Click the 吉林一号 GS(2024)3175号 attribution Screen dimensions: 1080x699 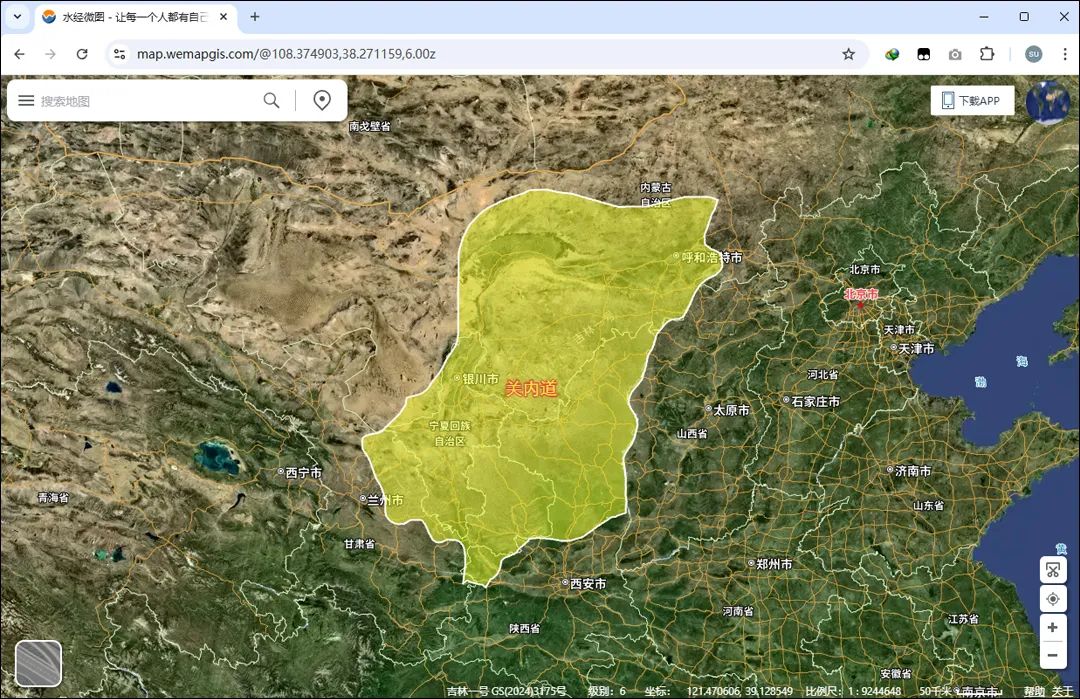(x=506, y=691)
